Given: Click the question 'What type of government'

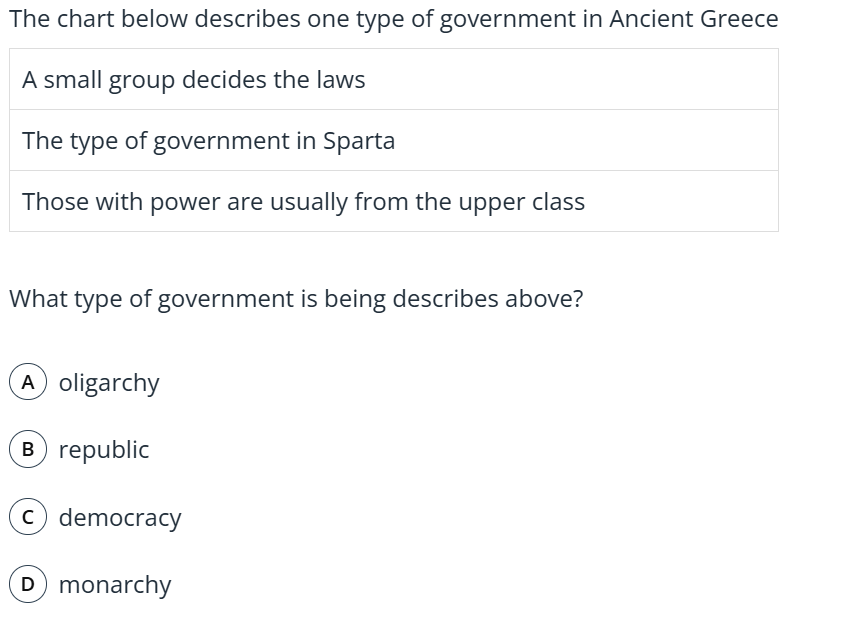Looking at the screenshot, I should coord(296,299).
